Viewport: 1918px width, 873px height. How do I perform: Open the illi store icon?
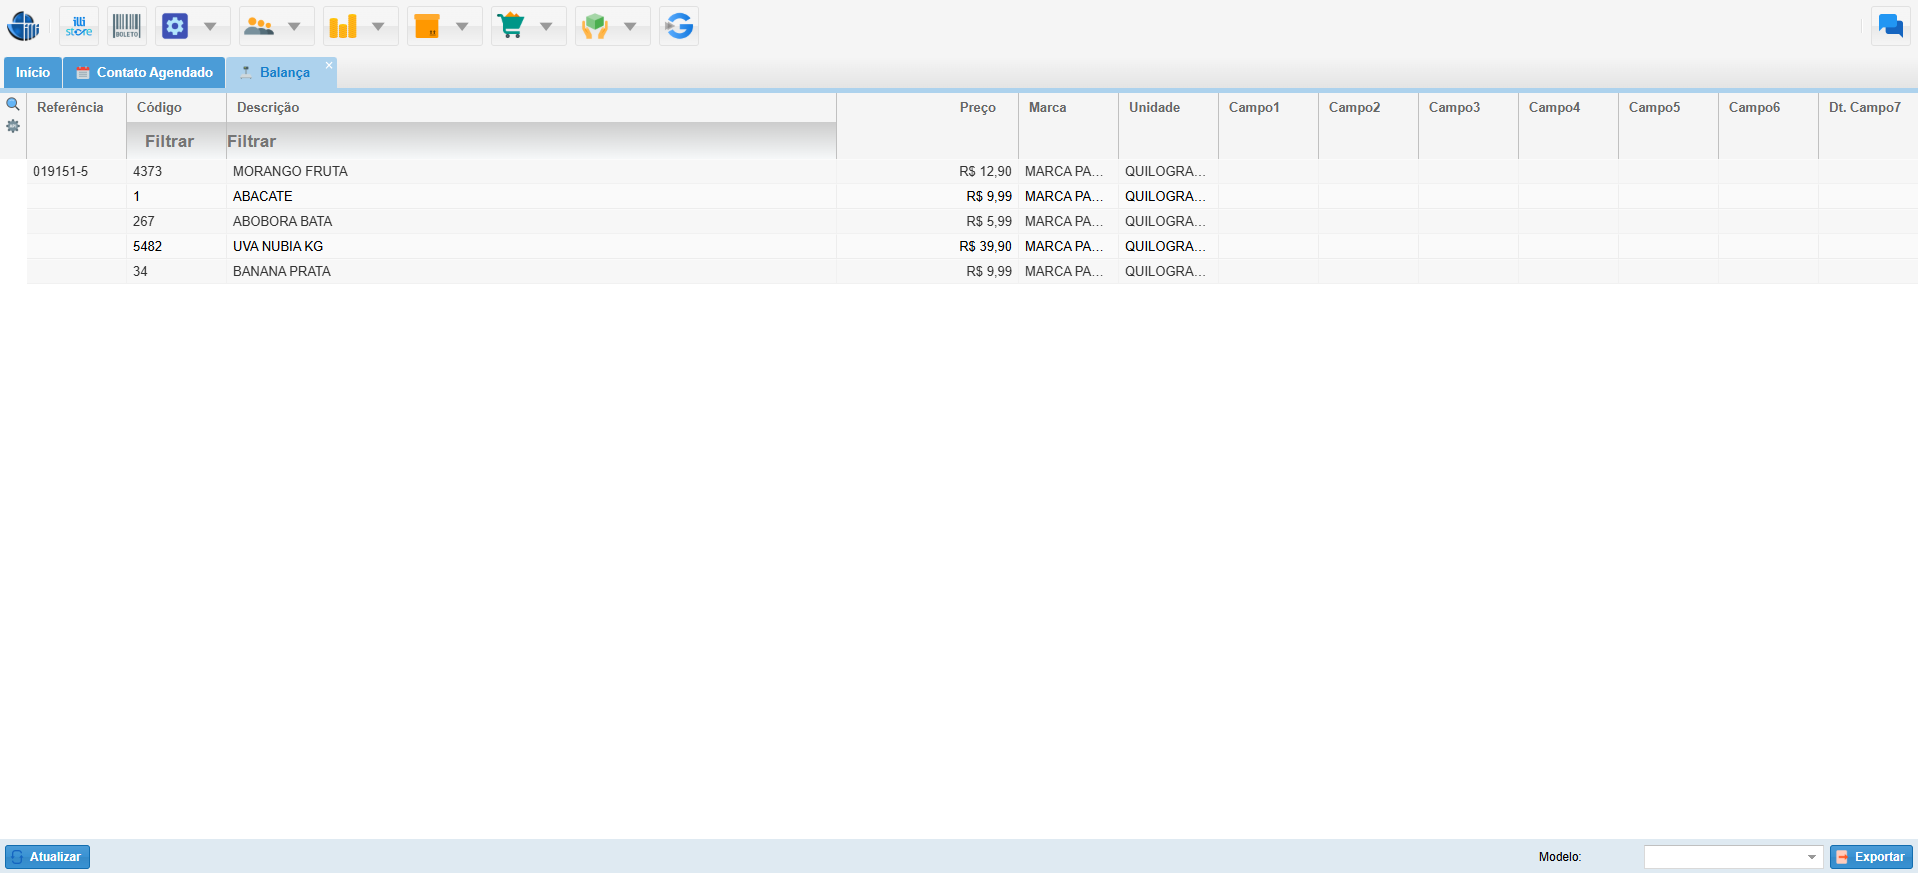coord(79,26)
